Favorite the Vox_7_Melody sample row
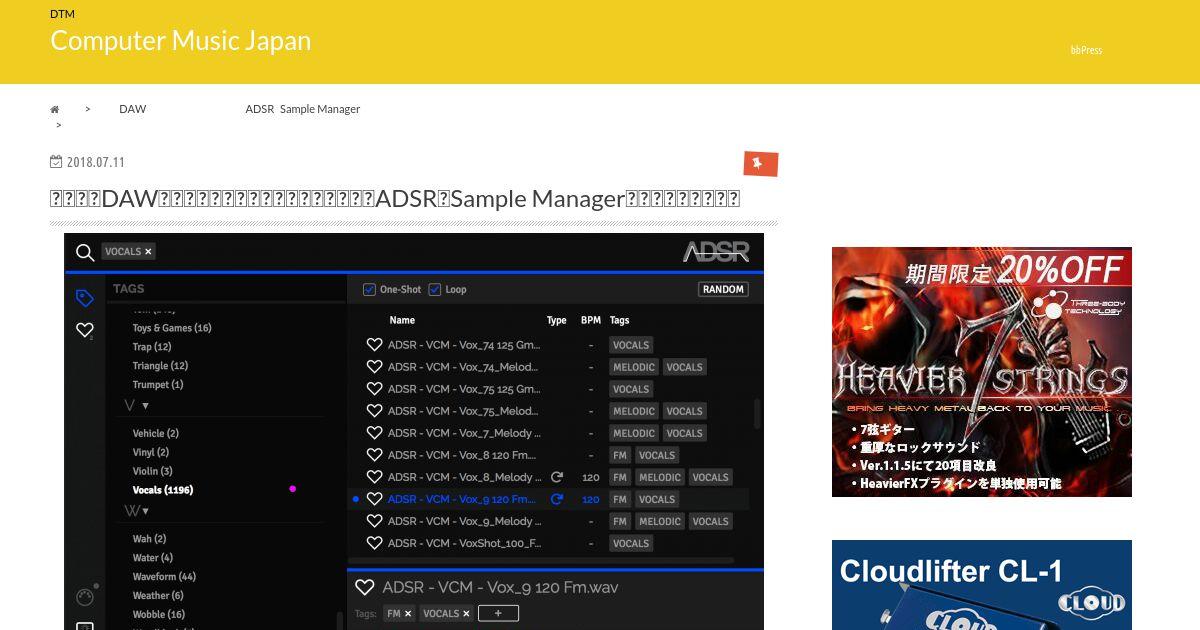Screen dimensions: 1200x630 coord(374,433)
